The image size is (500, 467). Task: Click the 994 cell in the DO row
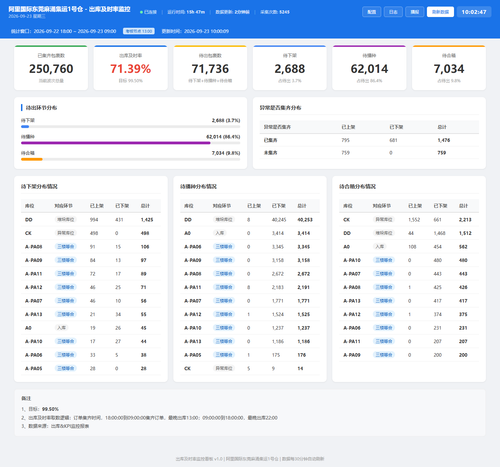(94, 220)
